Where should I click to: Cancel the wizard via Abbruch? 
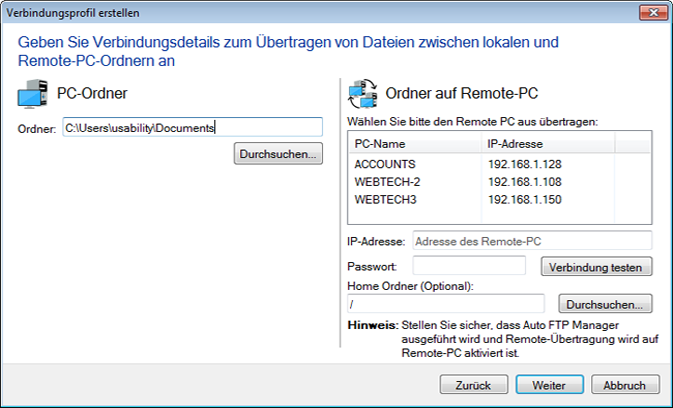click(x=625, y=385)
